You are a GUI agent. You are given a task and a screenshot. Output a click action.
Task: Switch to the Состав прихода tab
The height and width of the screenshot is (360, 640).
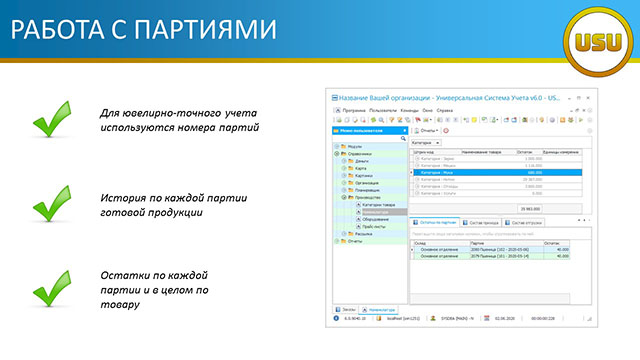tap(480, 223)
